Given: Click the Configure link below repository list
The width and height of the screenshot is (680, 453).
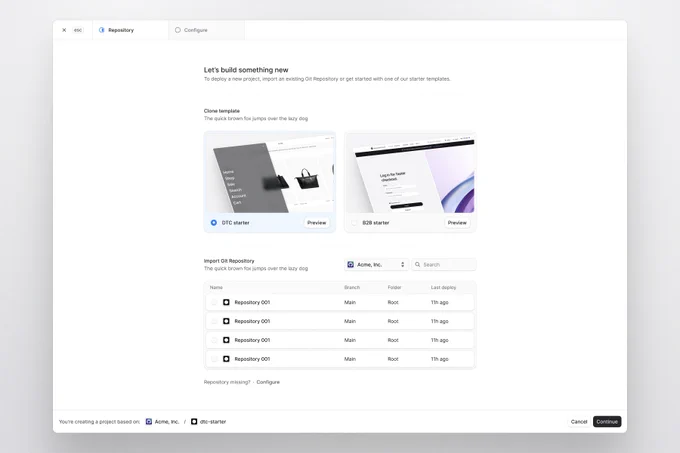Looking at the screenshot, I should coord(268,382).
